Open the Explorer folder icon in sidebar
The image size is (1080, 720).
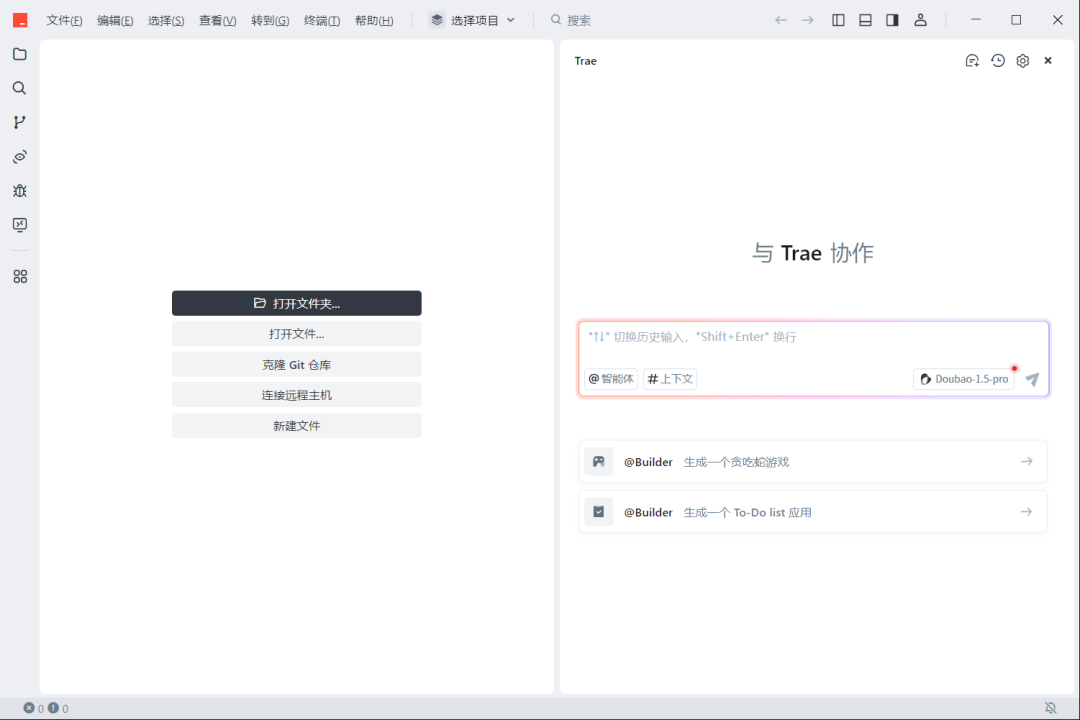pyautogui.click(x=20, y=54)
